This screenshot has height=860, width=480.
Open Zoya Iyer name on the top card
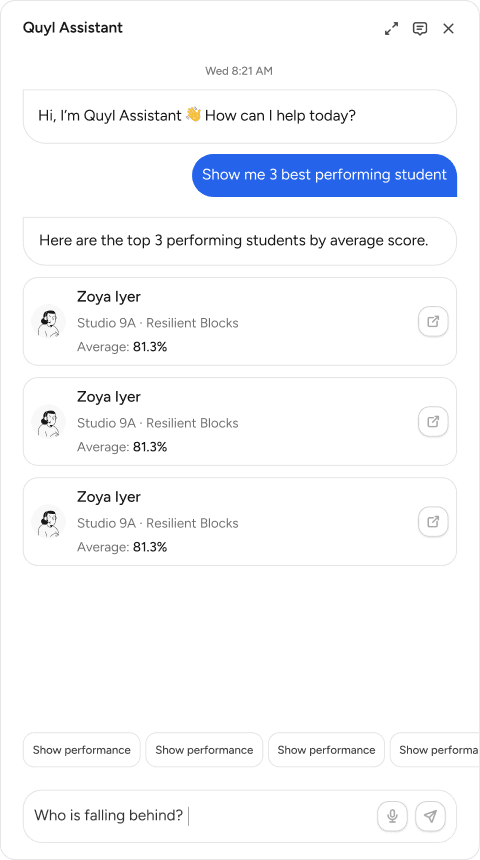[x=109, y=297]
